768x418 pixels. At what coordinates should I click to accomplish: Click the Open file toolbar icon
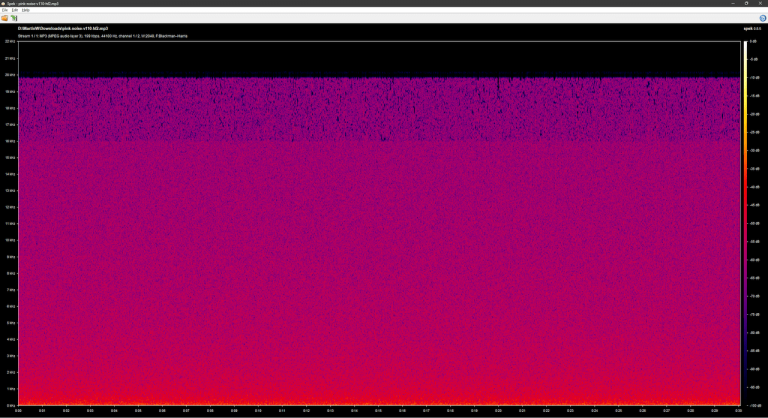click(4, 17)
